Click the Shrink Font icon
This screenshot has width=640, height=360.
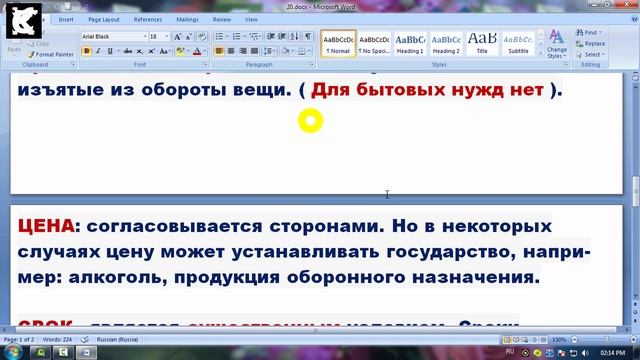pos(189,37)
